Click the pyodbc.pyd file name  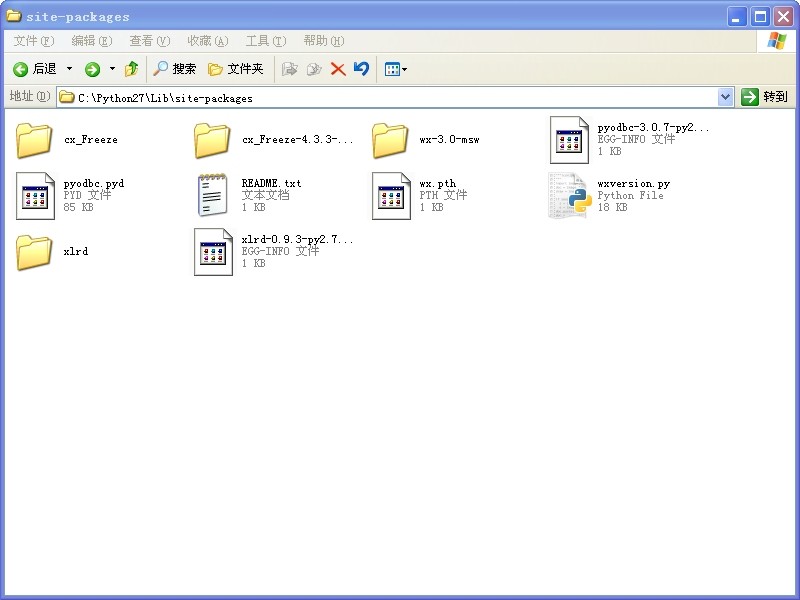click(x=94, y=184)
